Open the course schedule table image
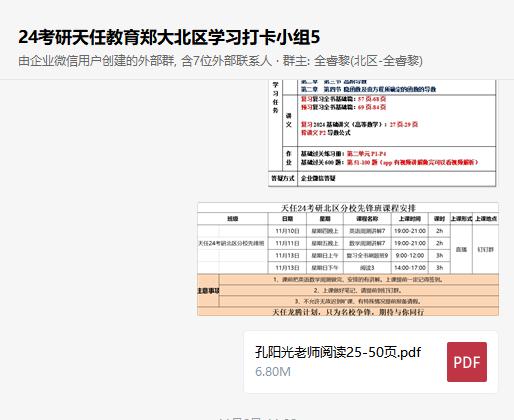514x420 pixels. click(348, 259)
